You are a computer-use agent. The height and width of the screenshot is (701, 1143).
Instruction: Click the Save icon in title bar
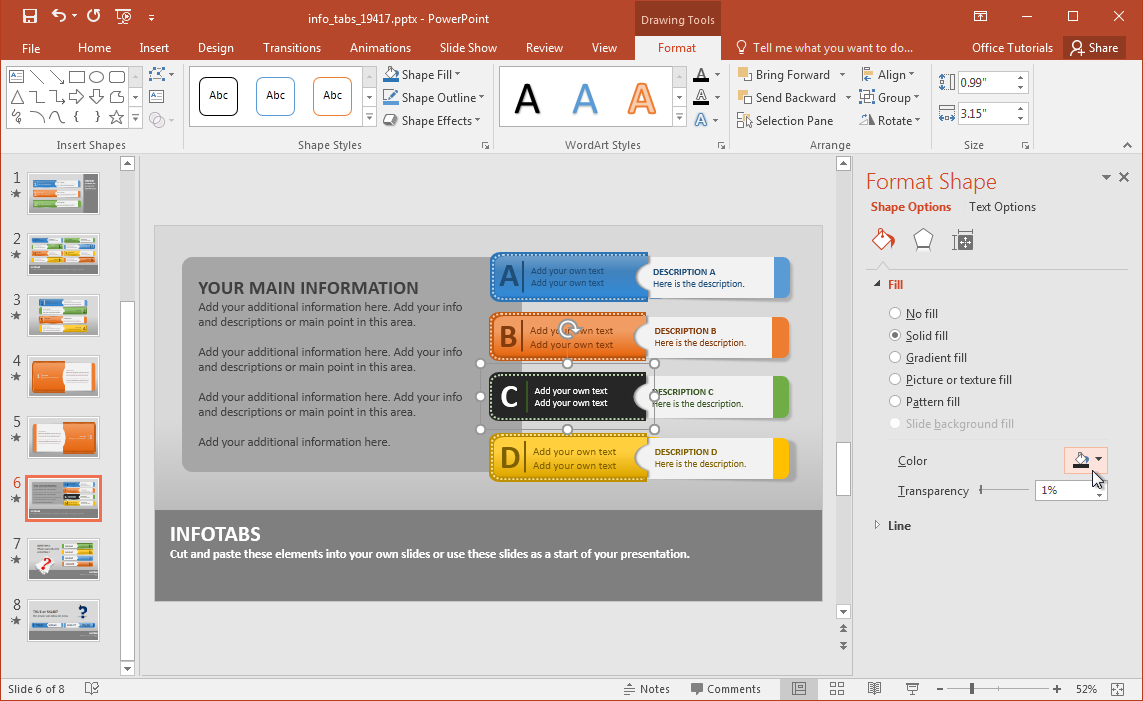(x=29, y=16)
